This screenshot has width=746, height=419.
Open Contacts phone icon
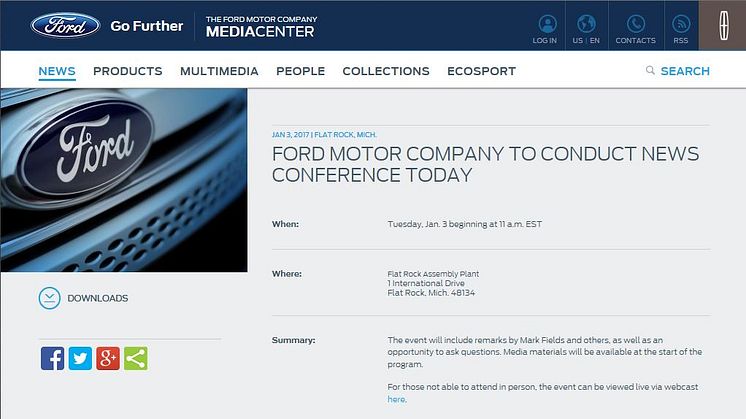[635, 24]
